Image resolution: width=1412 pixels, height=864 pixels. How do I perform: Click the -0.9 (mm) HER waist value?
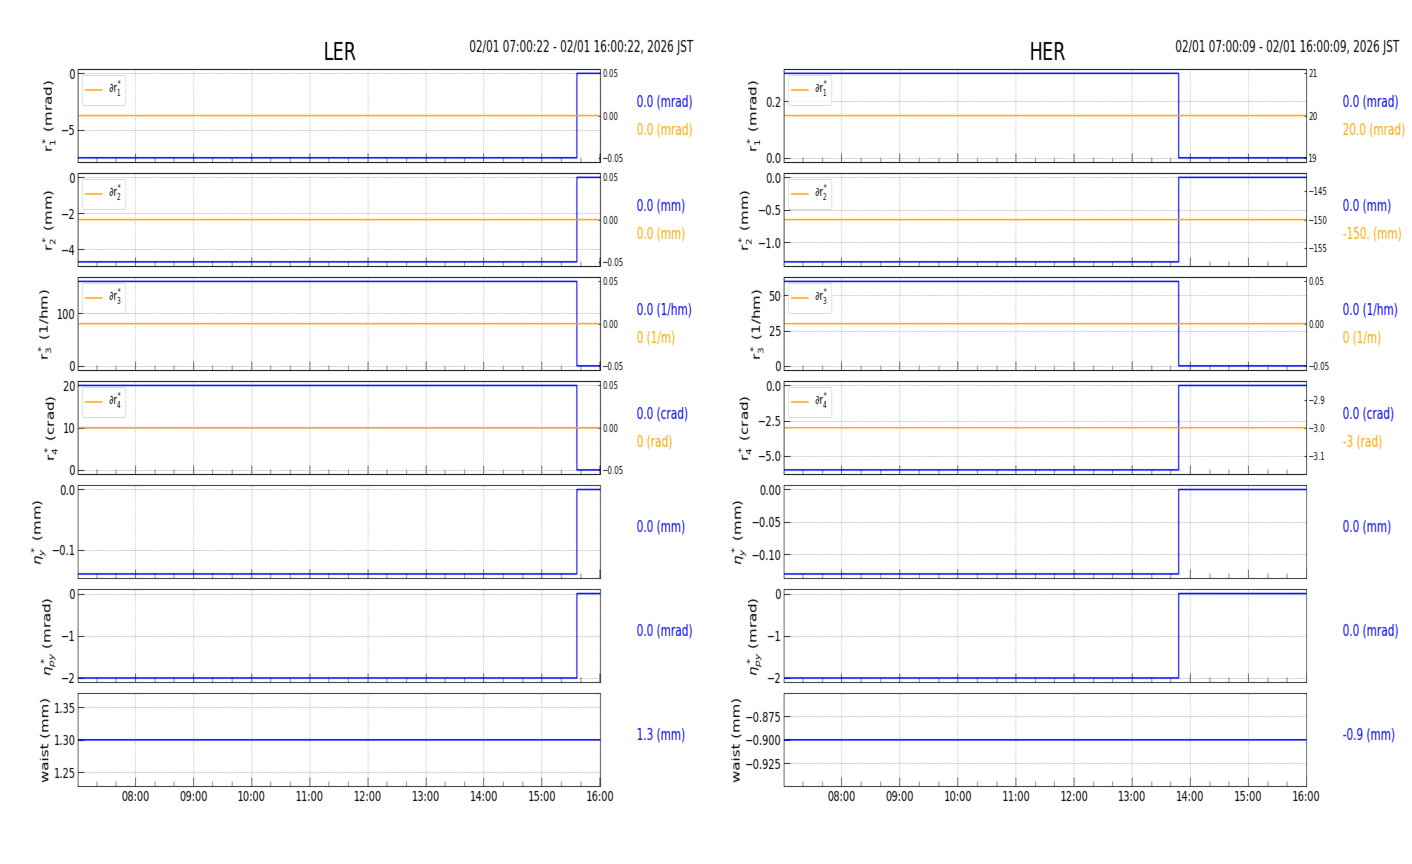point(1368,735)
